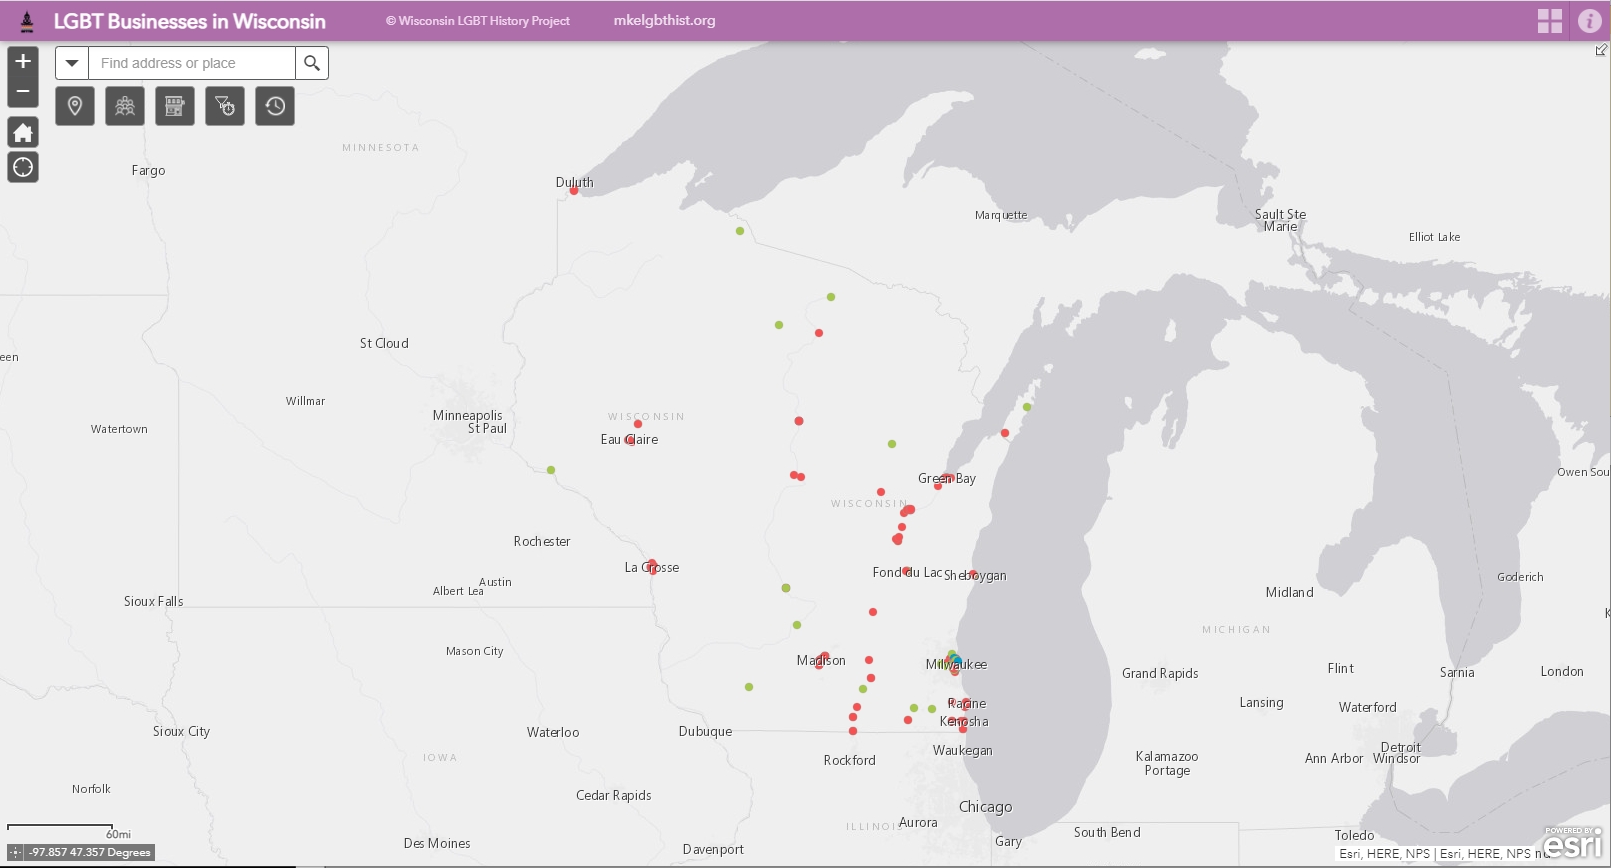The image size is (1611, 868).
Task: Open the filter by time widget
Action: [x=225, y=106]
